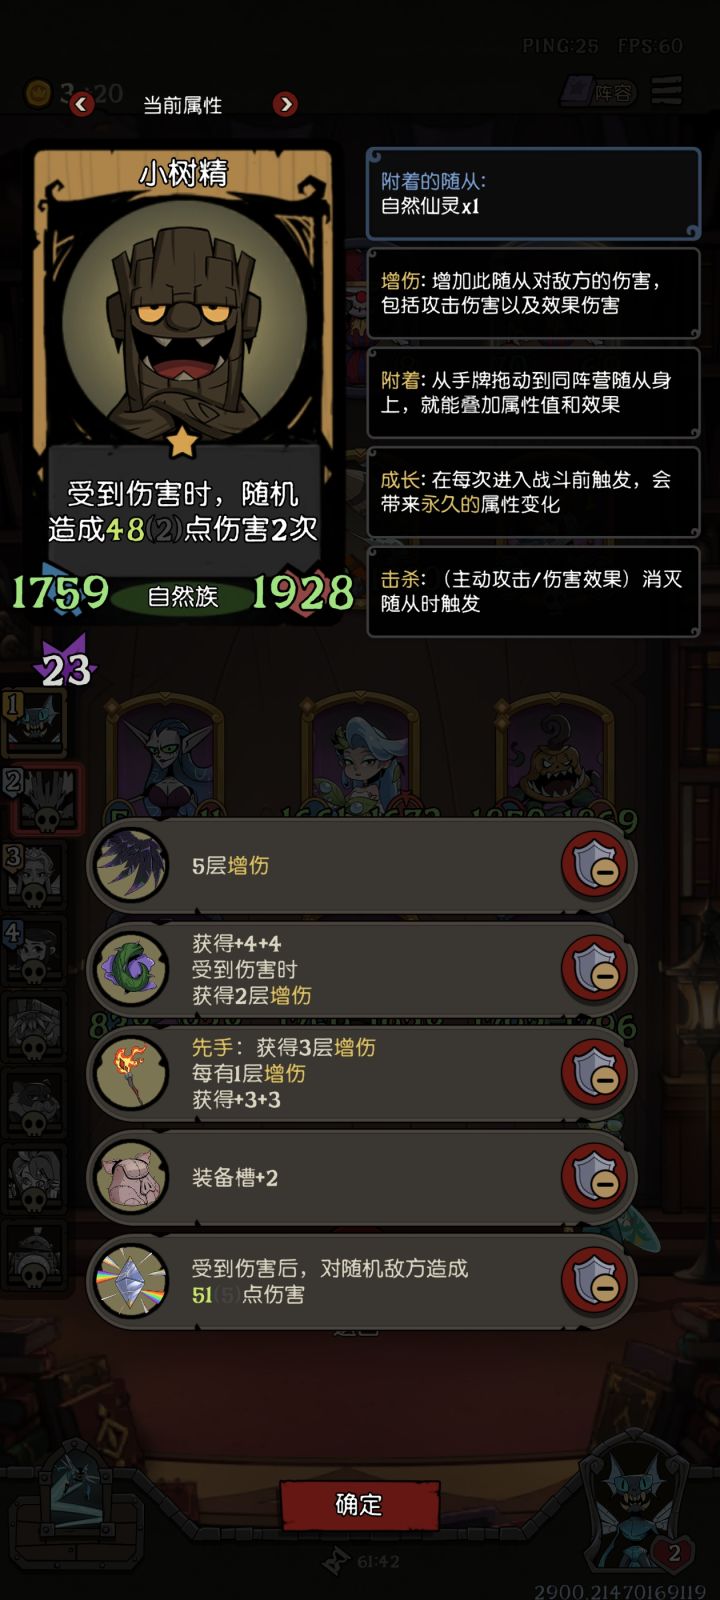Select the rainbow crystal equipment icon

coord(131,1281)
